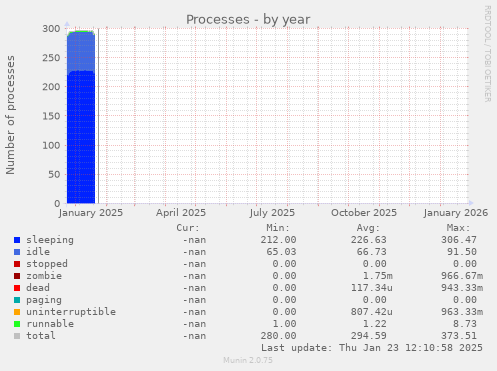This screenshot has height=371, width=497.
Task: Click the lighter blue idle band in graph
Action: click(81, 52)
